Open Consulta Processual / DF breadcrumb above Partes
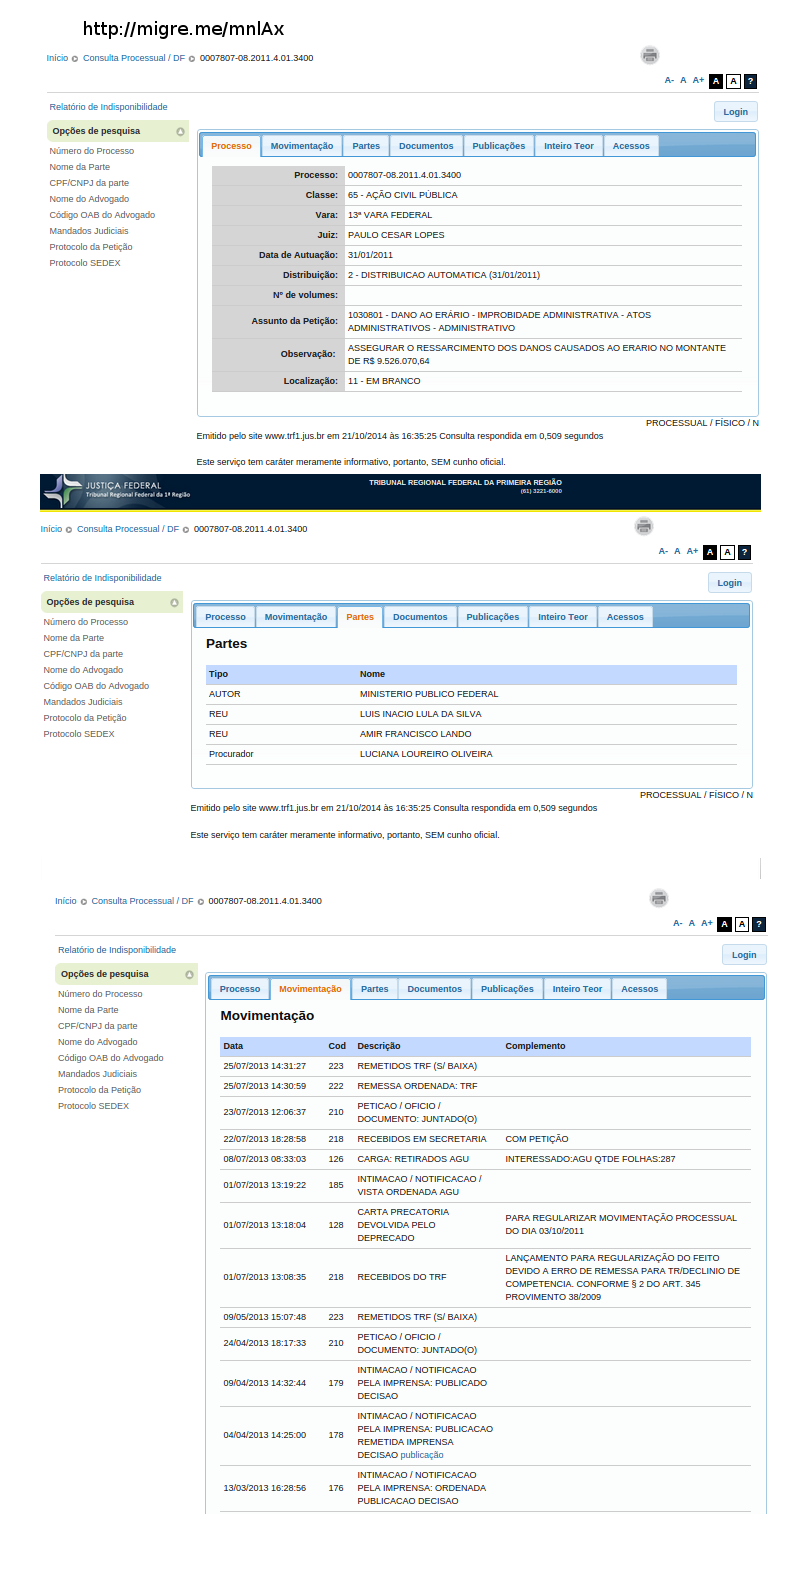Screen dimensions: 800x1588 pos(128,529)
